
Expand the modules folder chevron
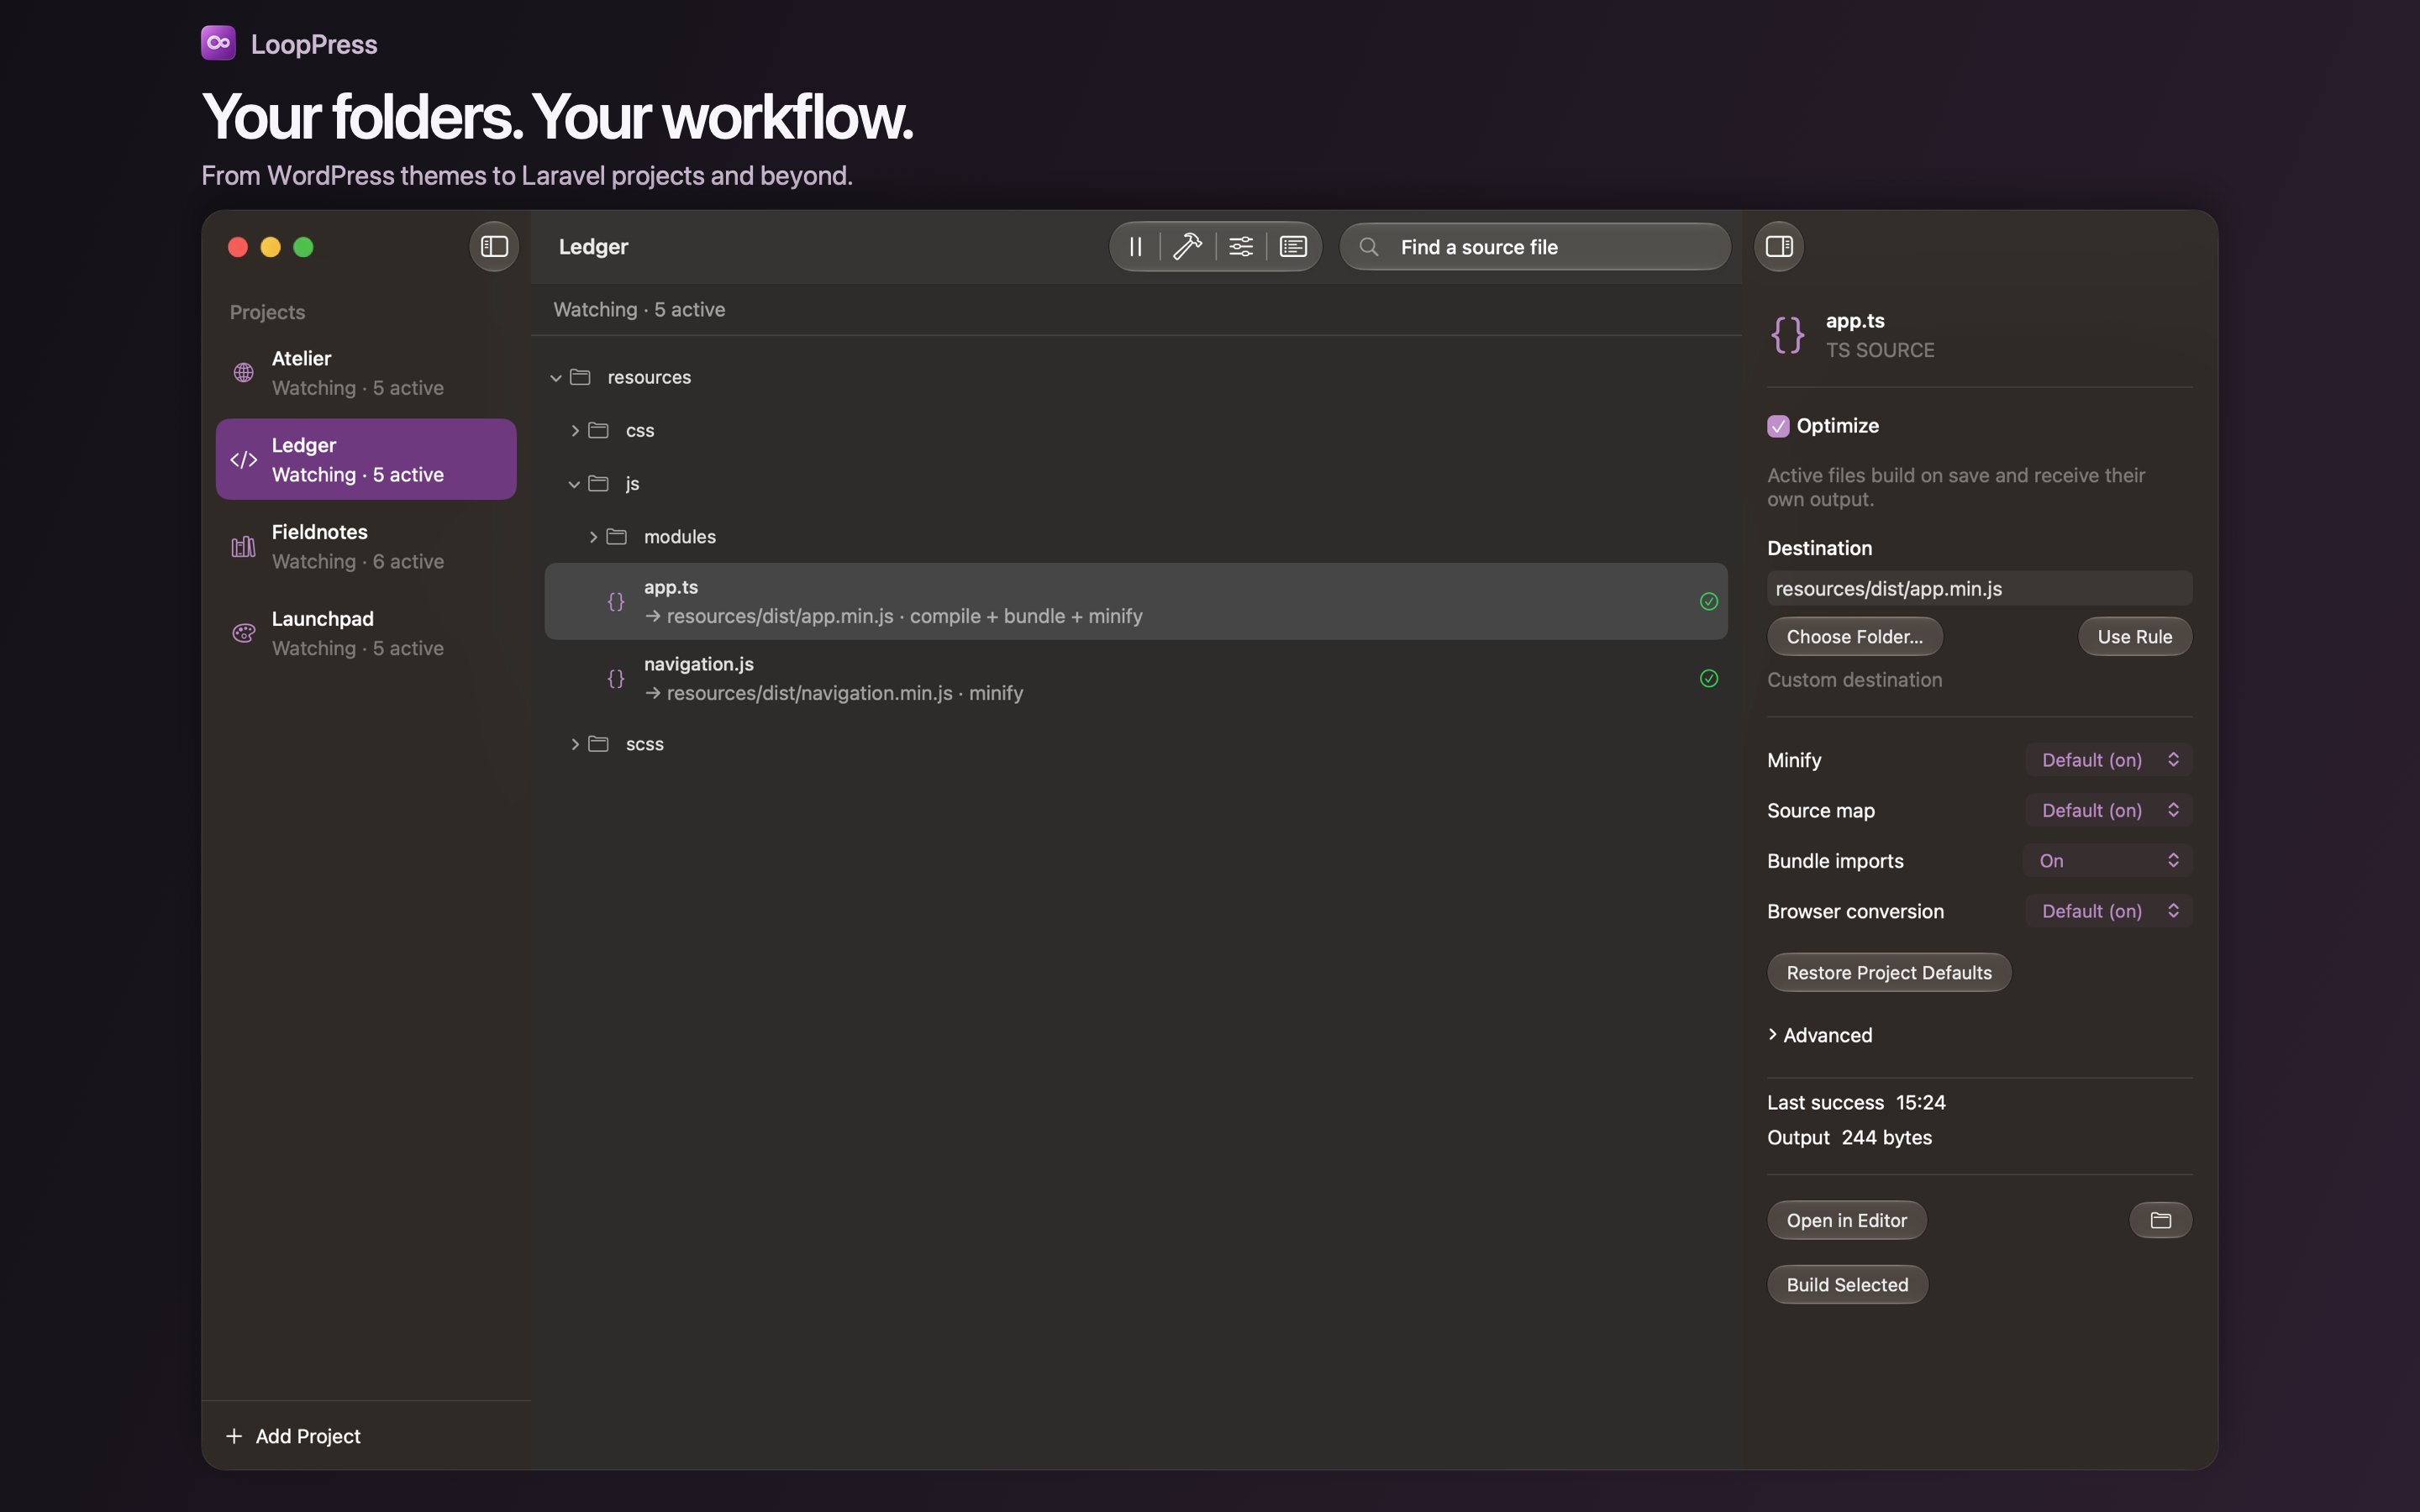click(593, 537)
